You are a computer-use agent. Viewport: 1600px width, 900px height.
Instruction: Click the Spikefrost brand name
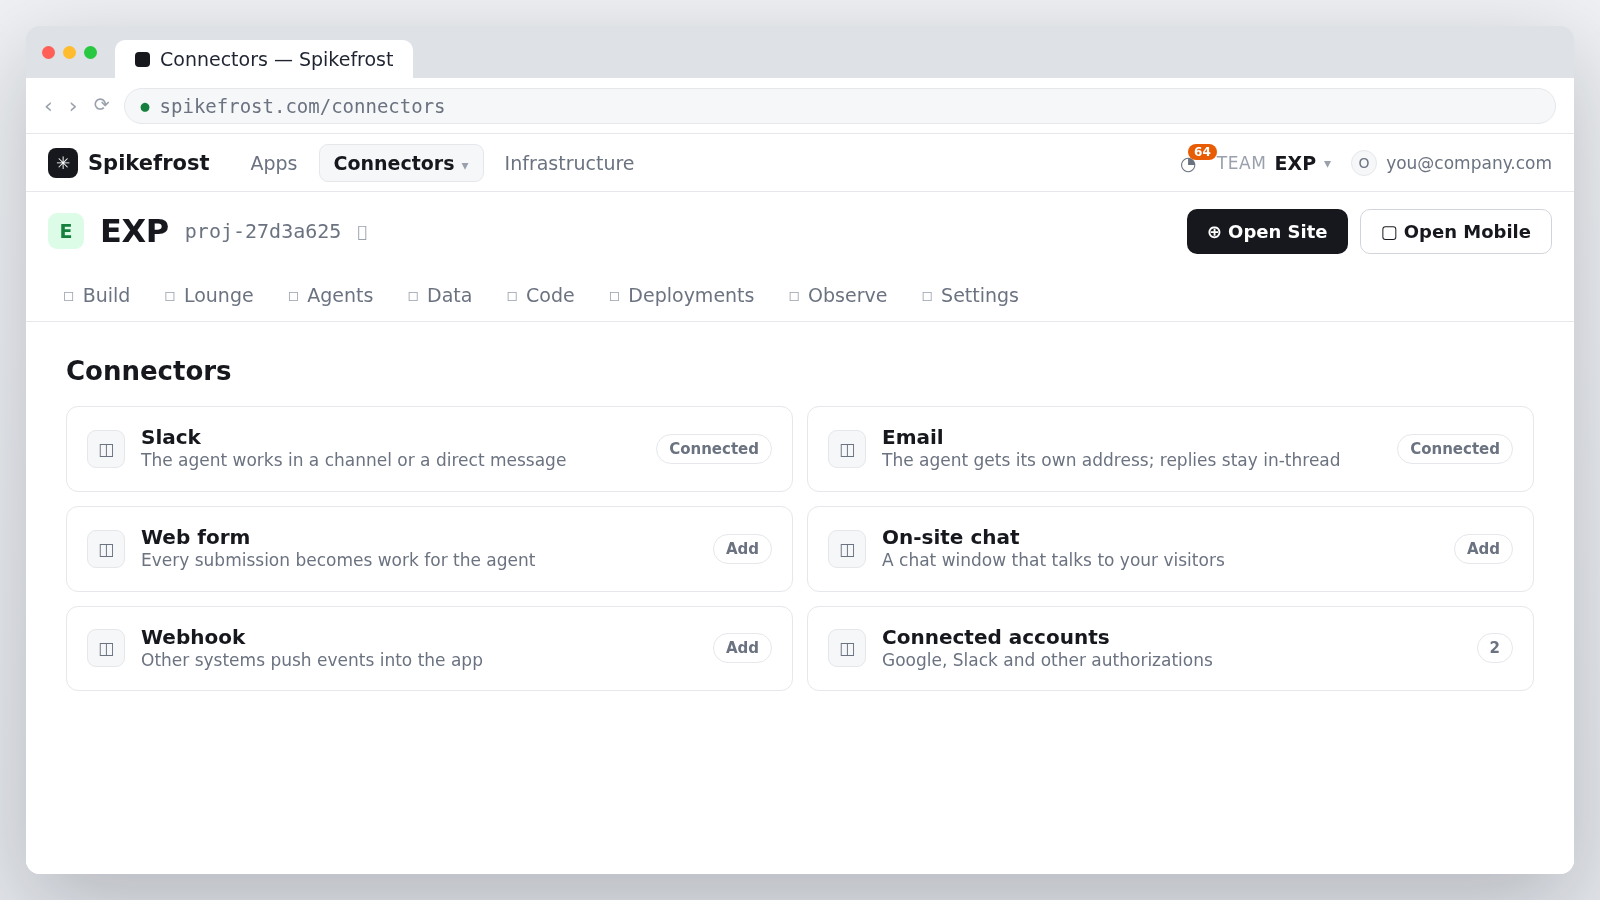[149, 163]
